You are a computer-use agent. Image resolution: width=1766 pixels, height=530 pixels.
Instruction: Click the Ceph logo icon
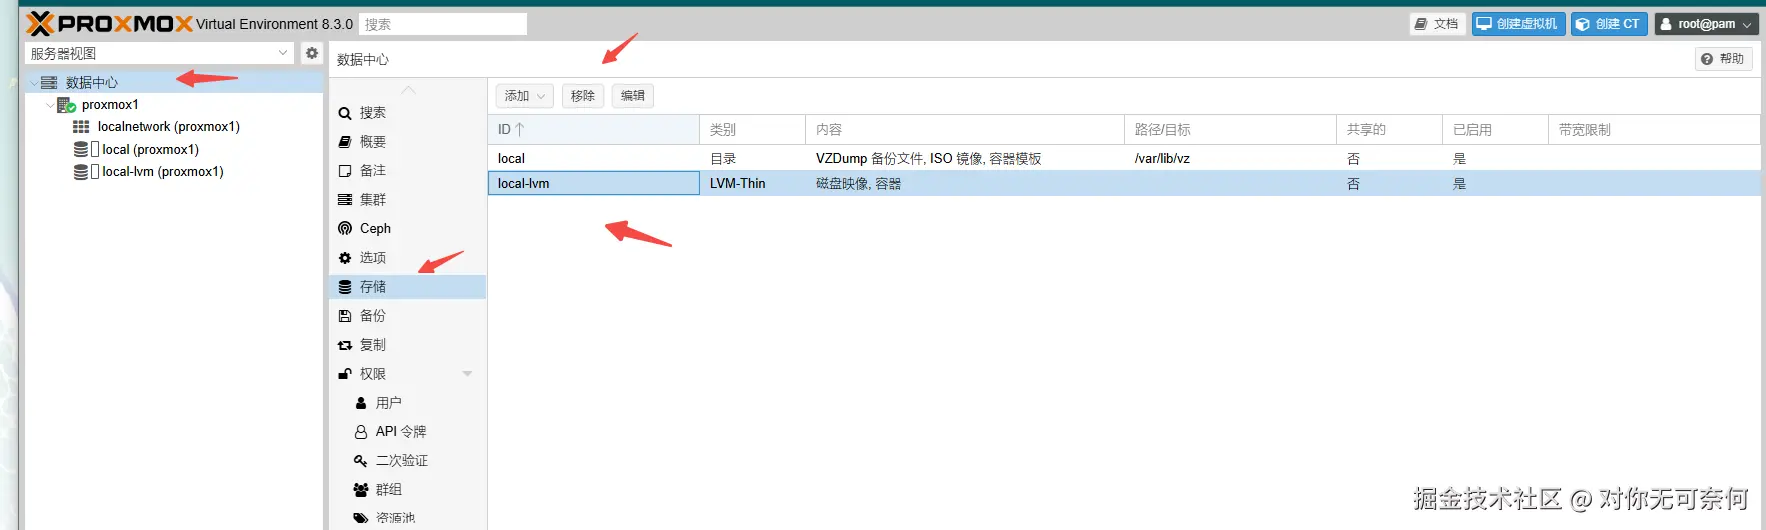[x=345, y=228]
